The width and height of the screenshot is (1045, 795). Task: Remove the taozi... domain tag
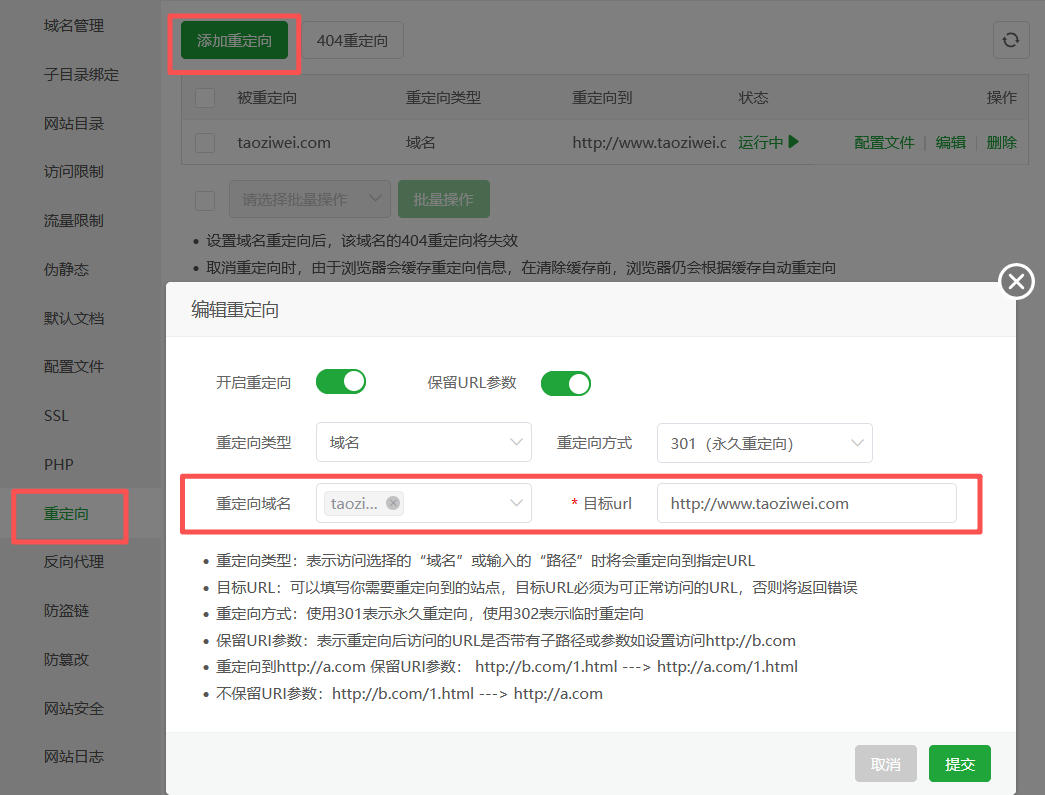click(393, 503)
